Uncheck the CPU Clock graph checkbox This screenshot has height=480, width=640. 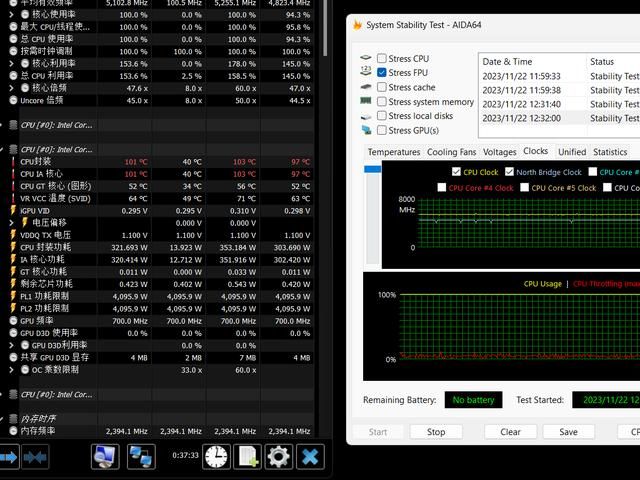point(456,172)
